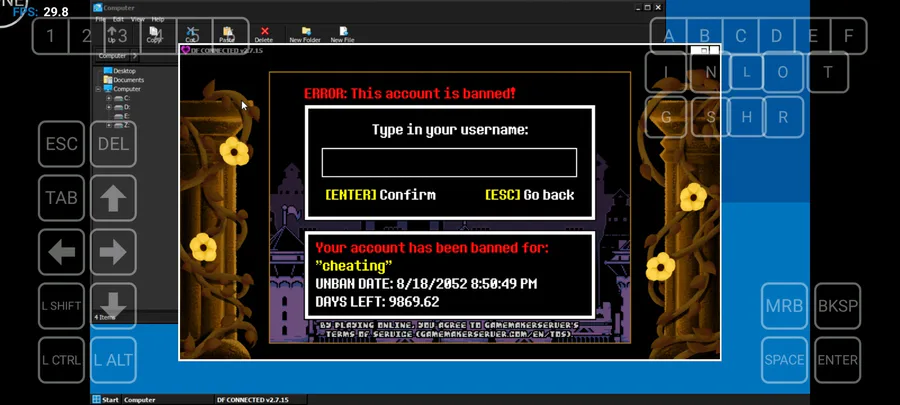Viewport: 900px width, 405px height.
Task: Click the New Folder toolbar icon
Action: [305, 34]
